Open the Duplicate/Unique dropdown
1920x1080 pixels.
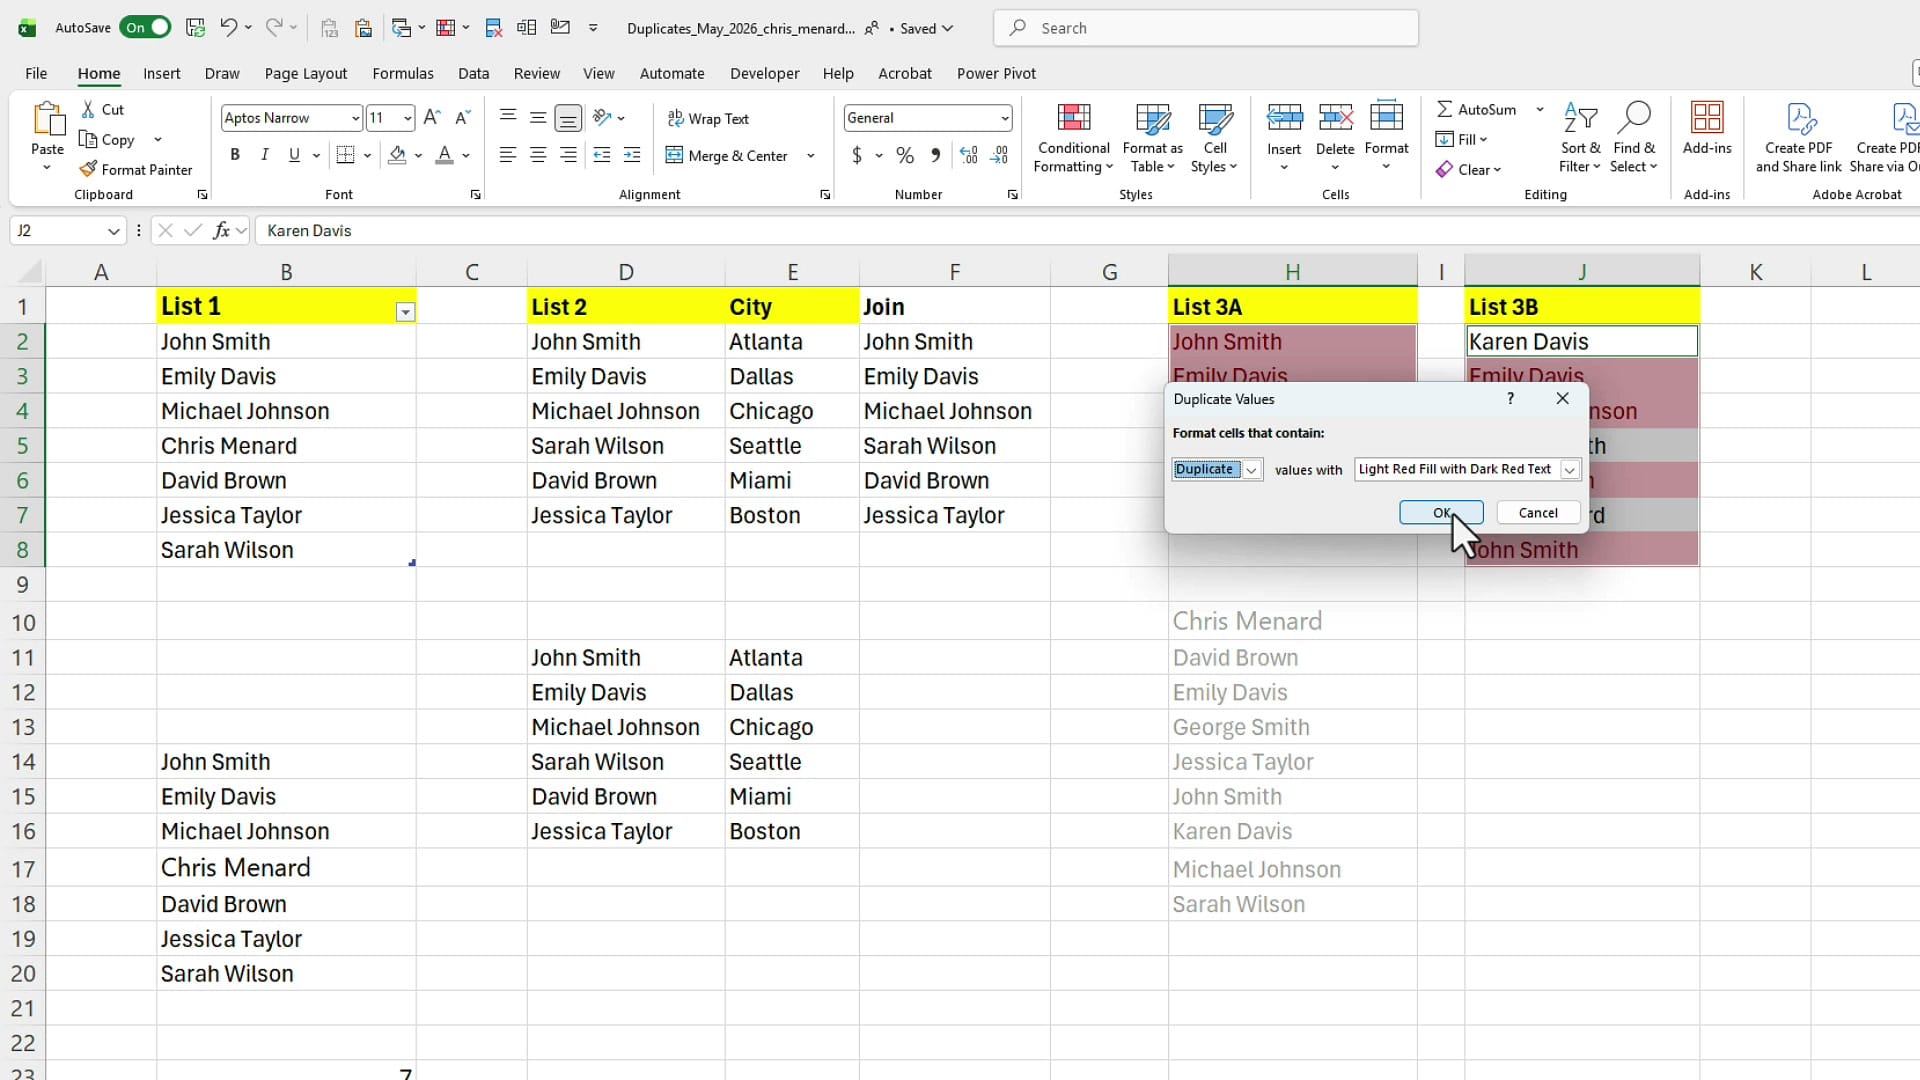pos(1251,470)
